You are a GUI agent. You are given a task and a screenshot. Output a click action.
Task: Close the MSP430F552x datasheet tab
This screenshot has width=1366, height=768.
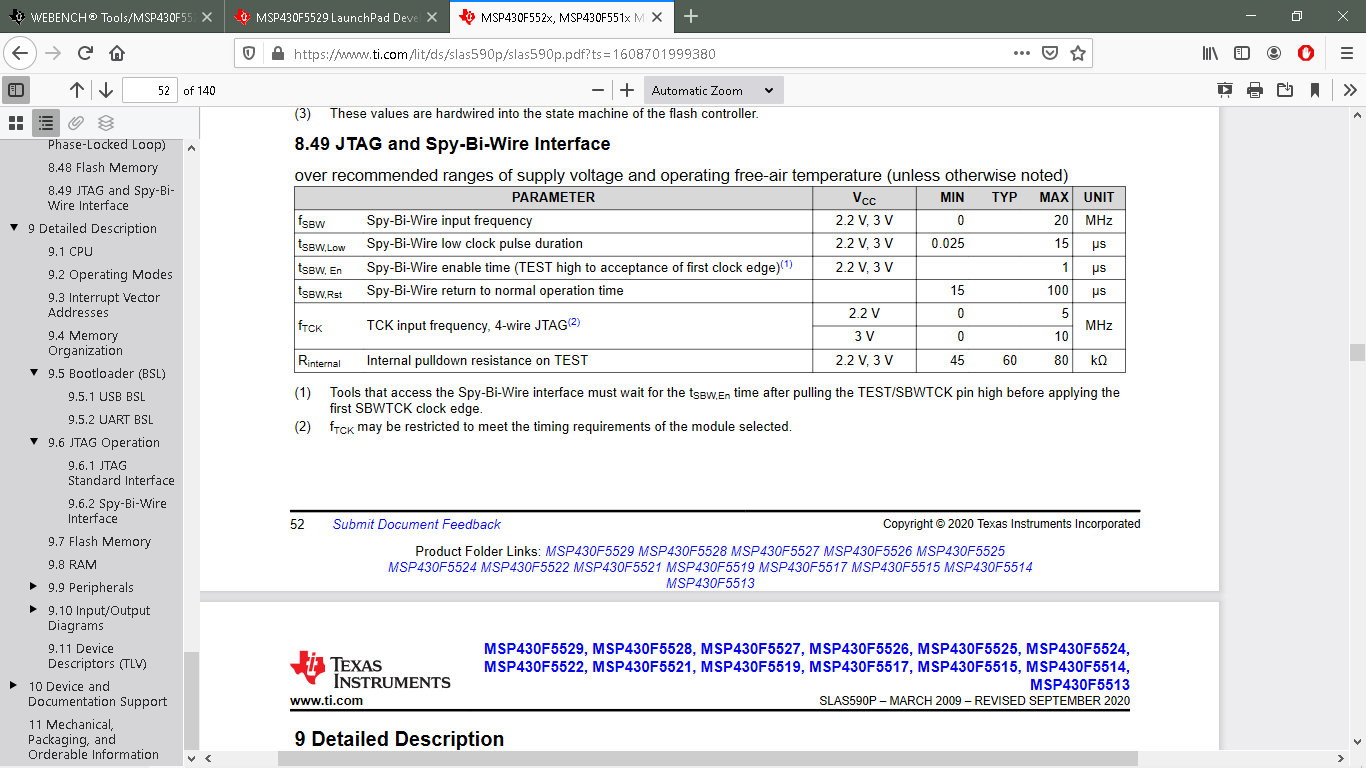coord(656,17)
